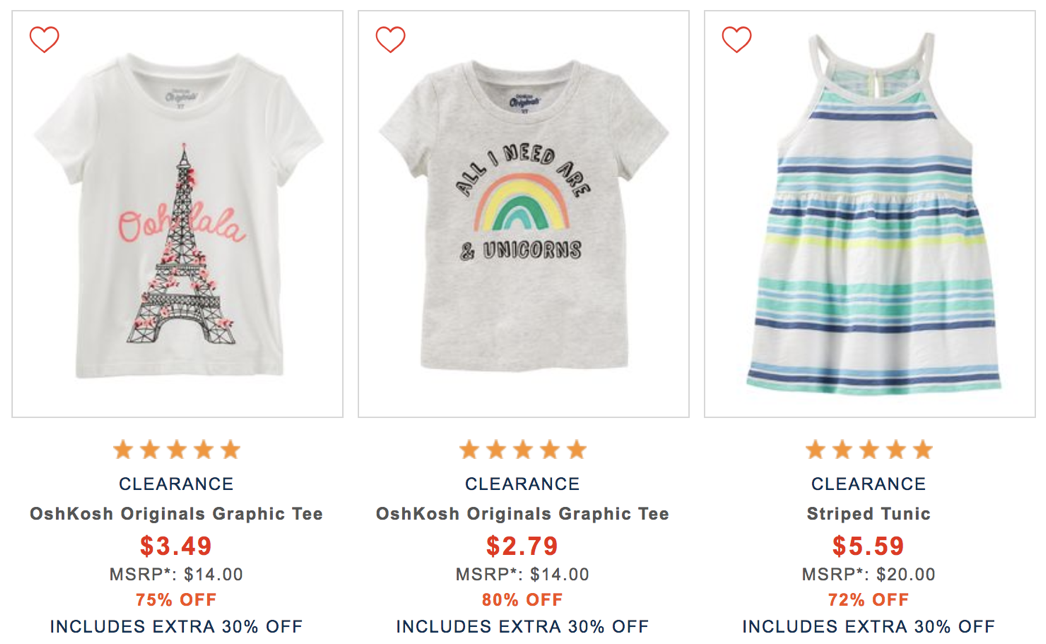Open the Striped Tunic star rating reviews
The image size is (1046, 644).
coord(868,450)
